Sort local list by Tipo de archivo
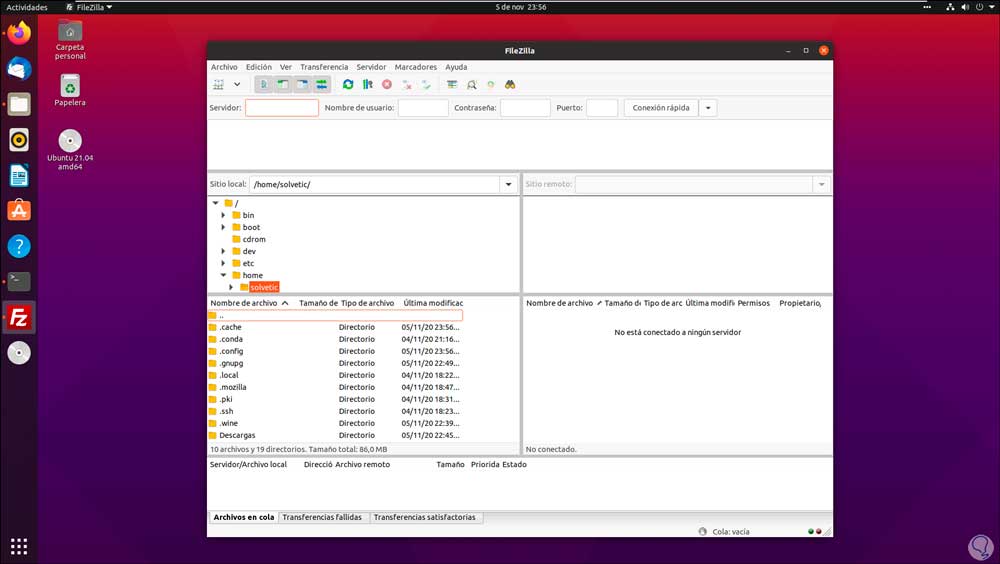The image size is (1000, 564). coord(367,303)
